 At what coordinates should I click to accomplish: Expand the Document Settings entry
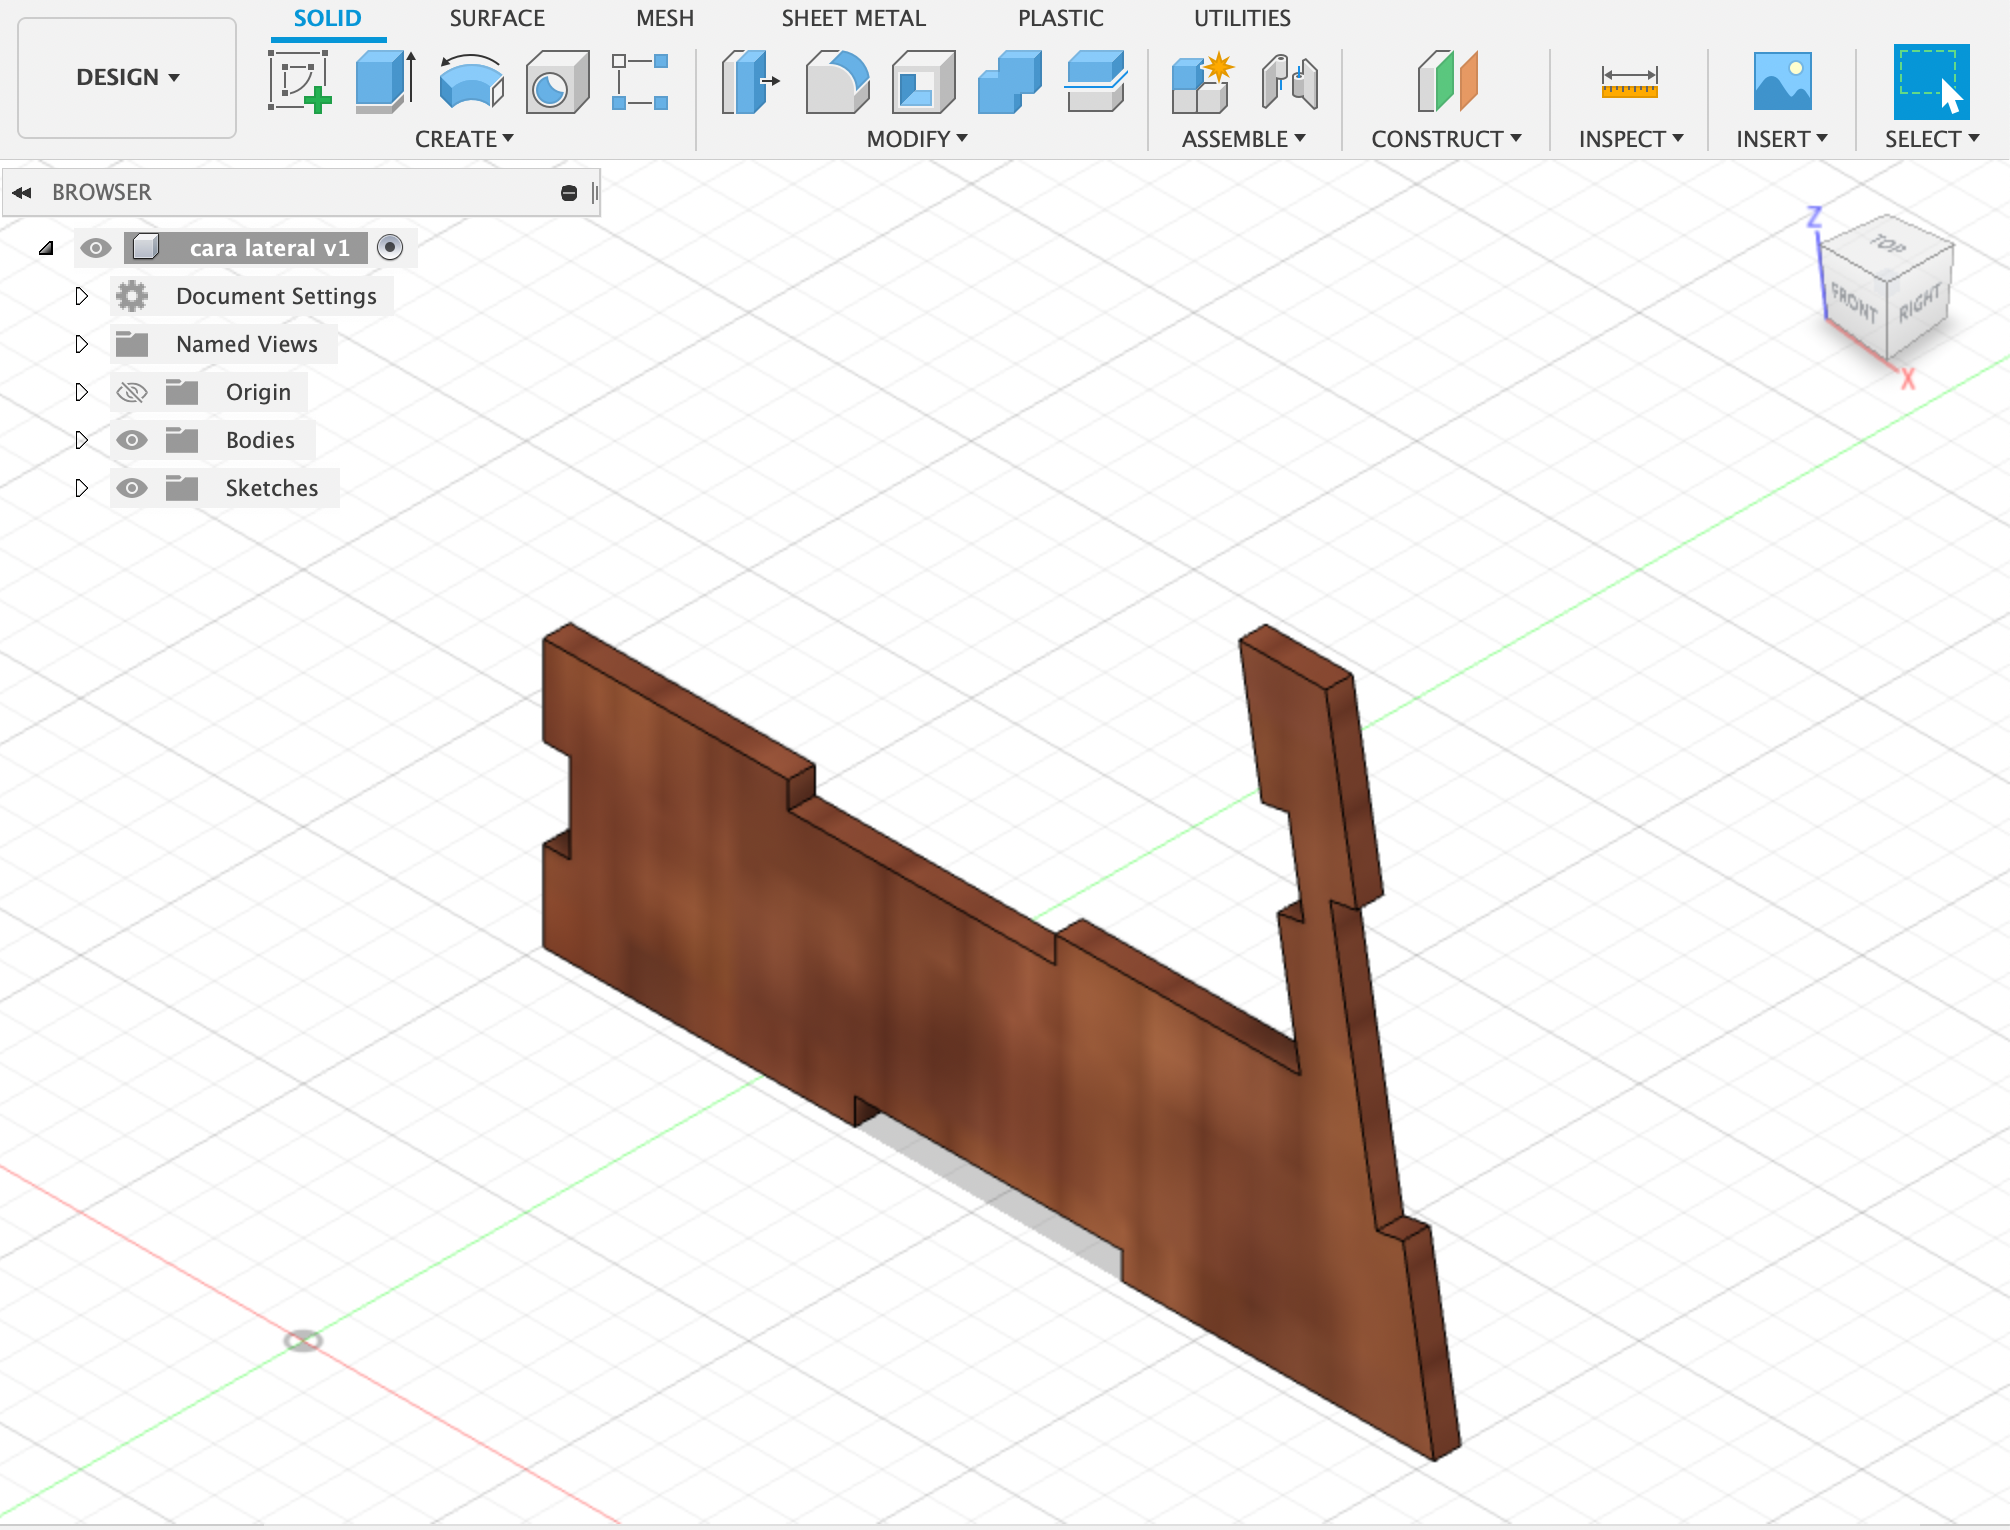pos(80,296)
